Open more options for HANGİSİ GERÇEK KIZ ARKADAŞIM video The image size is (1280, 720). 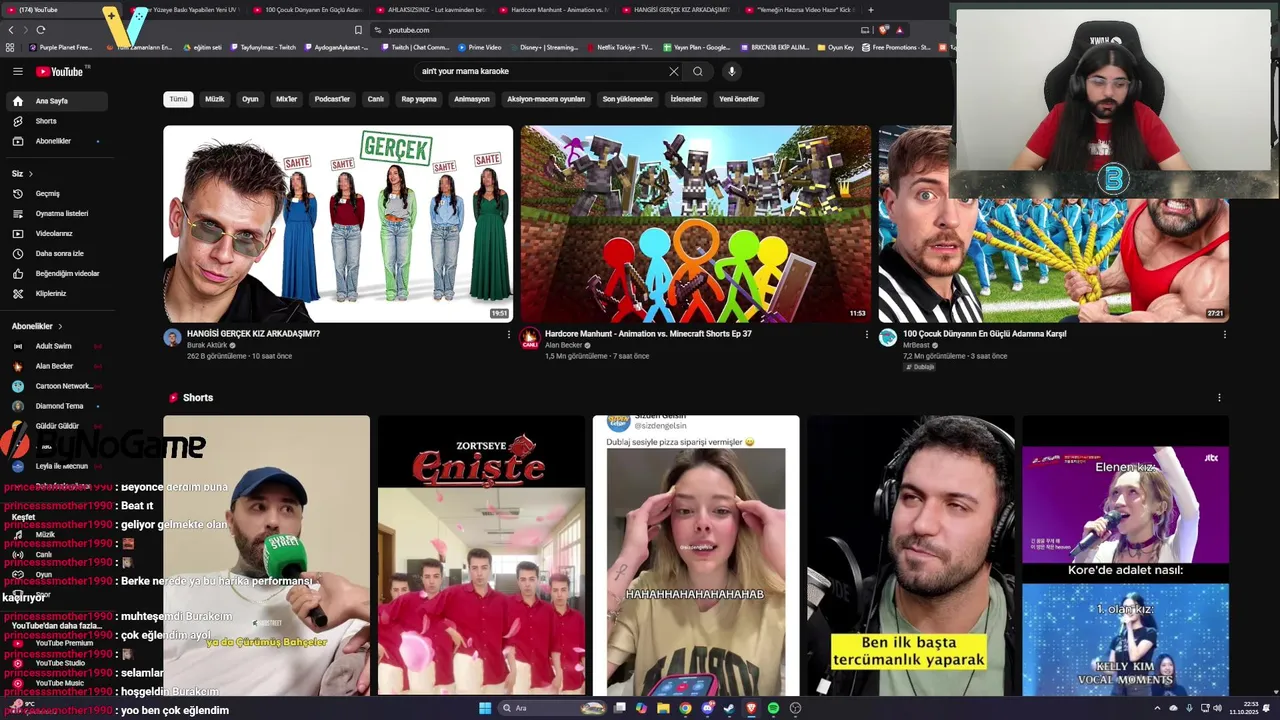[x=508, y=335]
